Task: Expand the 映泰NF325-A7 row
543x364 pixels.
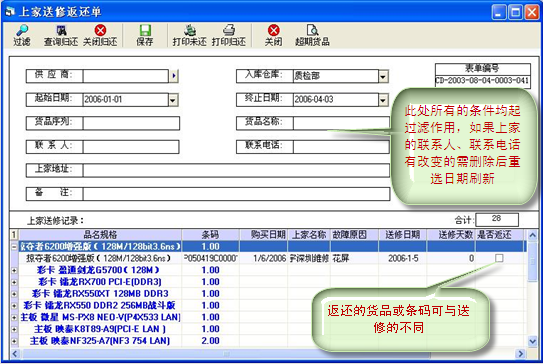Action: (x=14, y=341)
